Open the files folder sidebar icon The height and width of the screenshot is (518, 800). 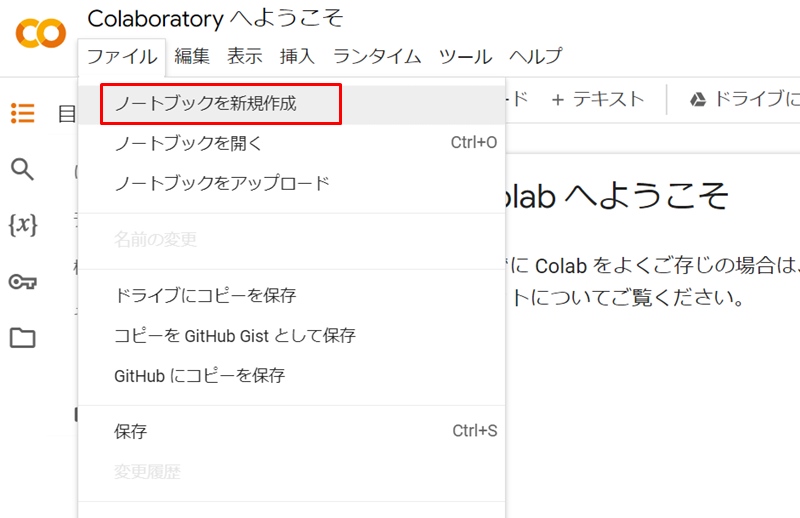[x=23, y=338]
